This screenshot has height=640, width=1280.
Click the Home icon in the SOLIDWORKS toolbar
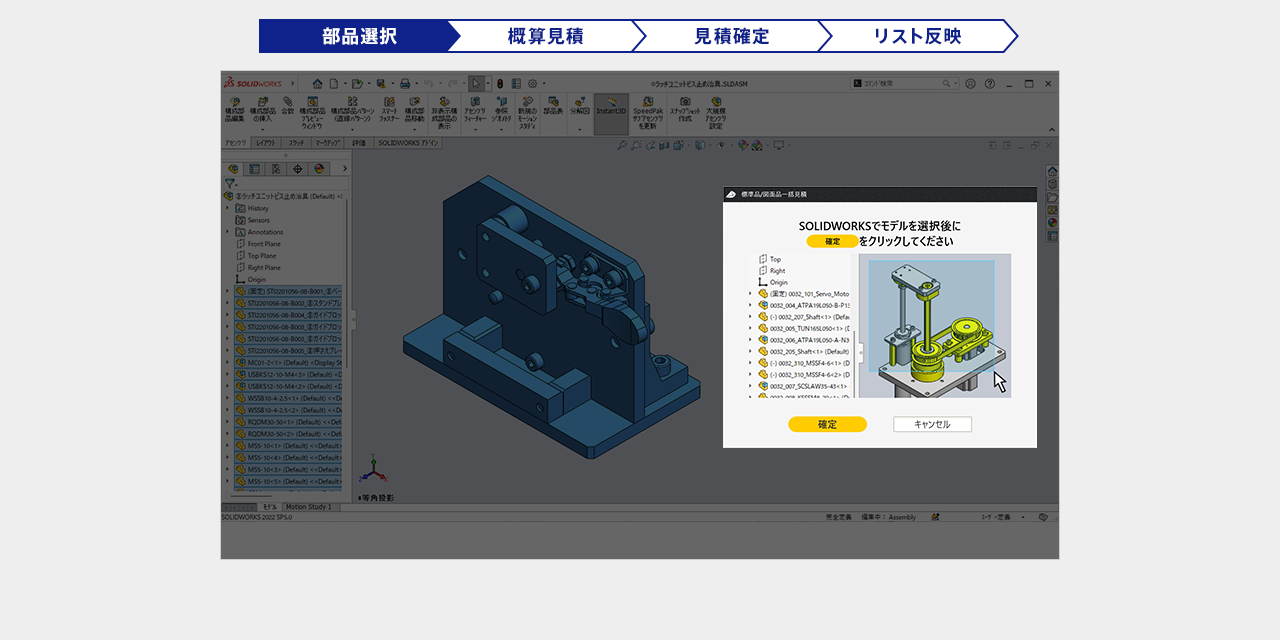317,84
